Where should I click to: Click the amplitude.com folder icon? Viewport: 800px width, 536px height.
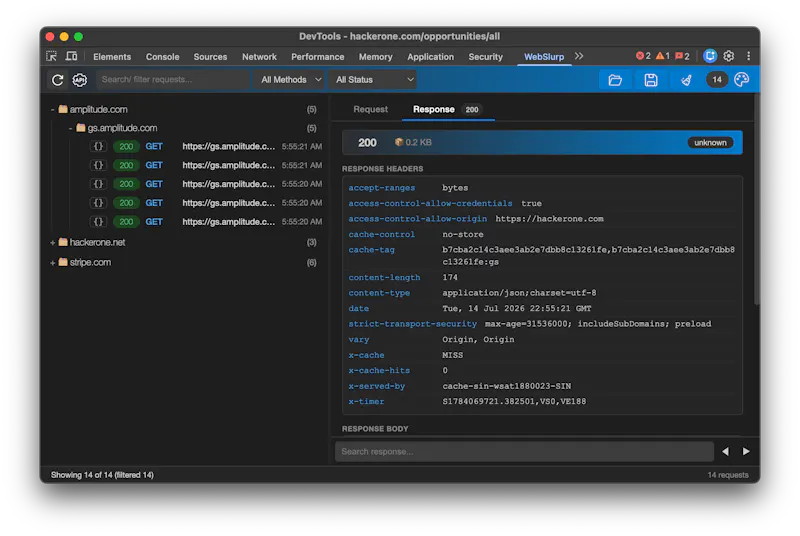(x=63, y=109)
